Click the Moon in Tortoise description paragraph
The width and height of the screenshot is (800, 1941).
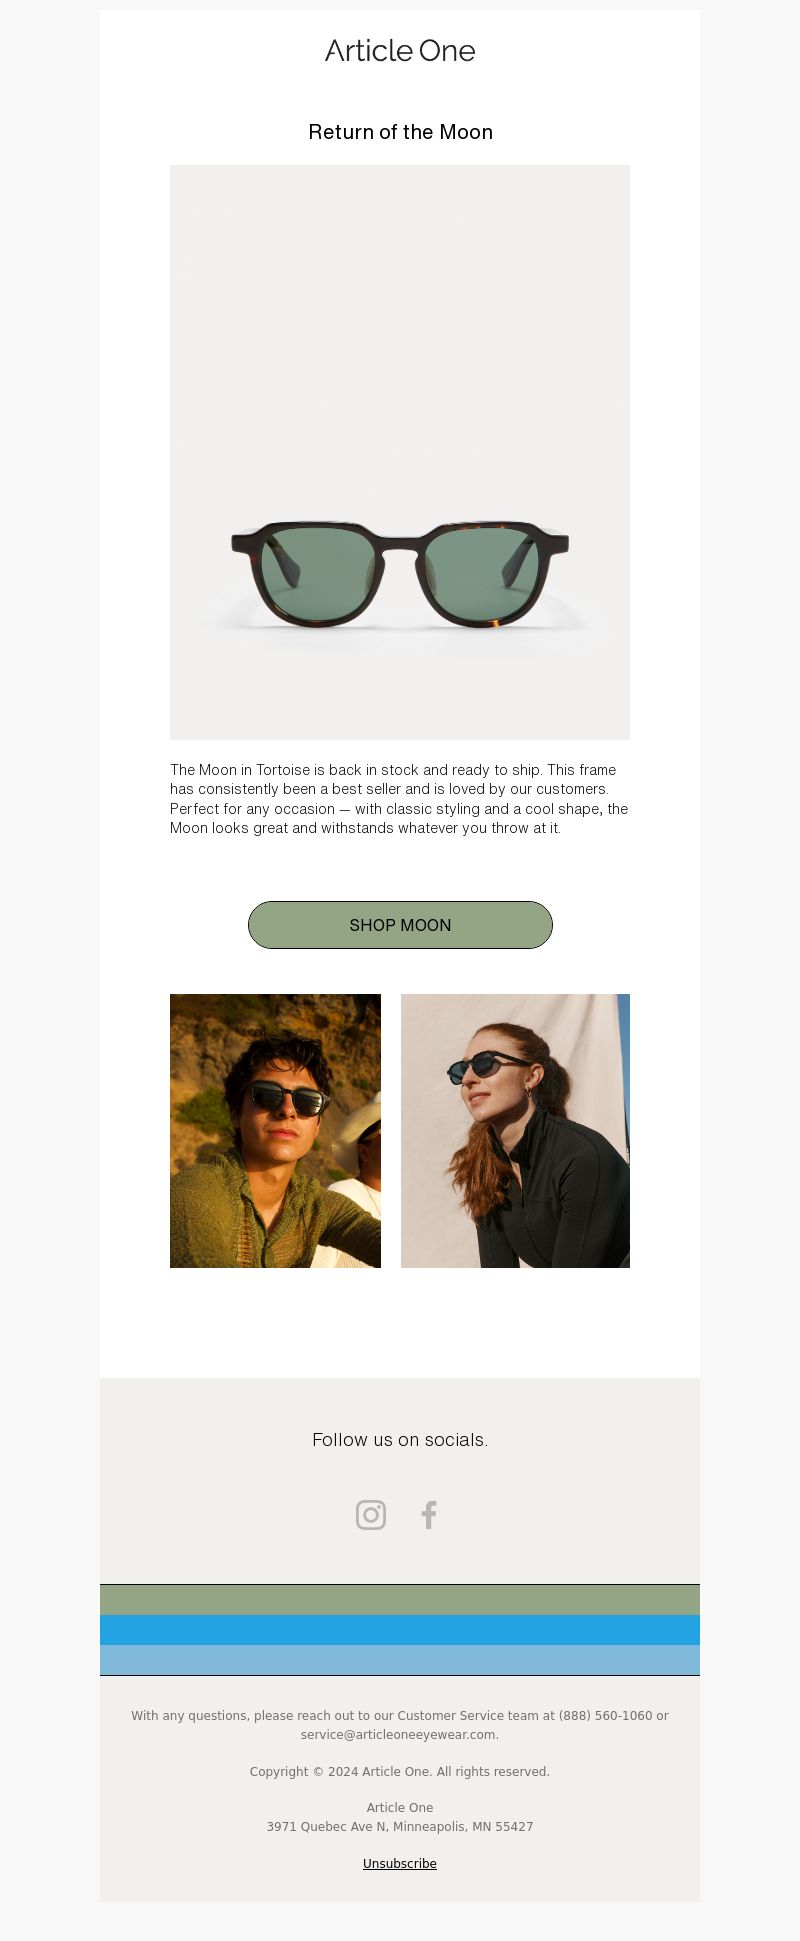[x=399, y=799]
